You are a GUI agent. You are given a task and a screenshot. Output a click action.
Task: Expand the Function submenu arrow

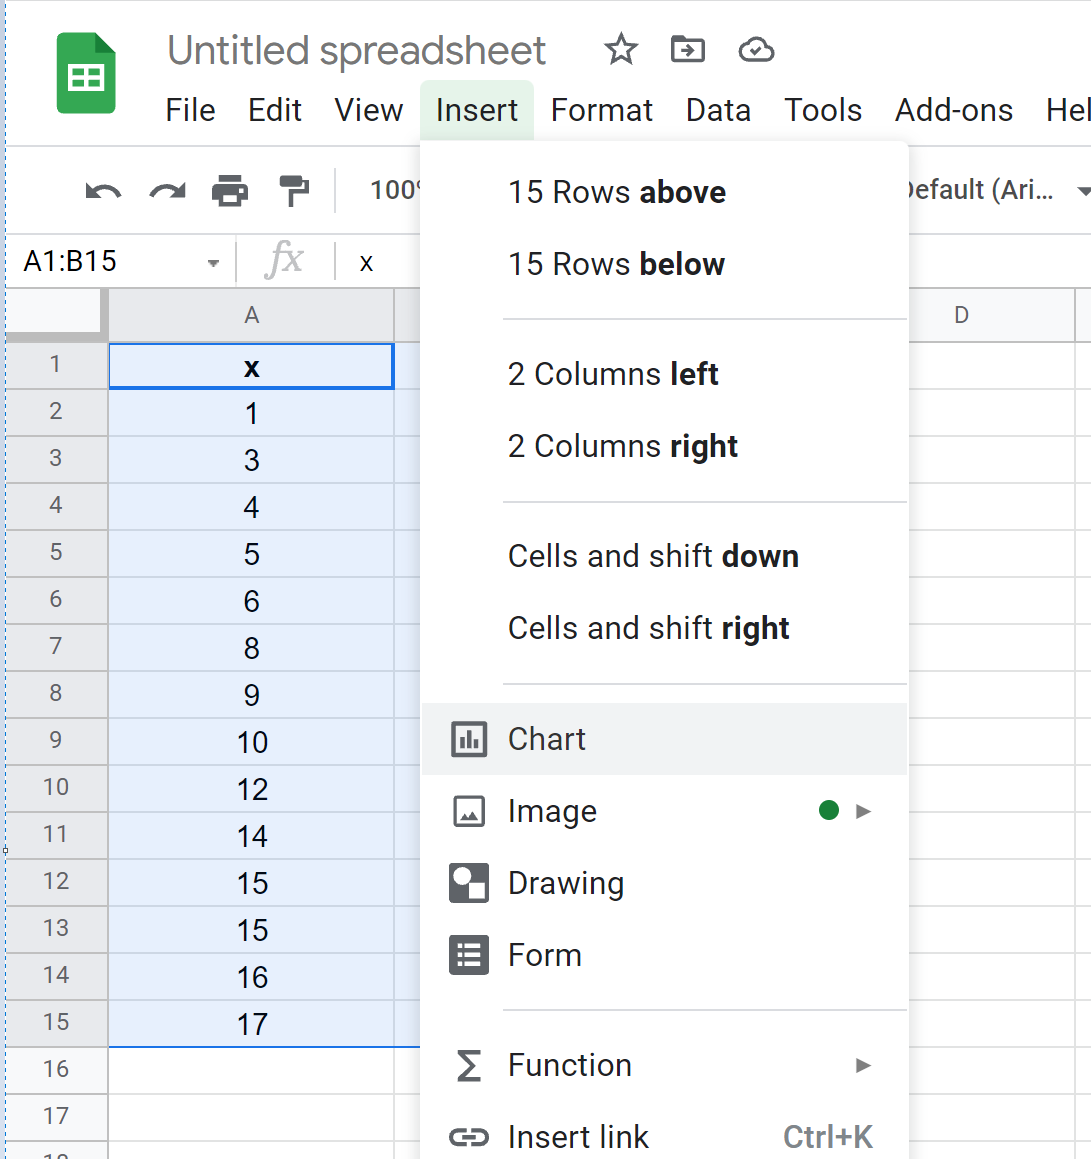point(863,1065)
